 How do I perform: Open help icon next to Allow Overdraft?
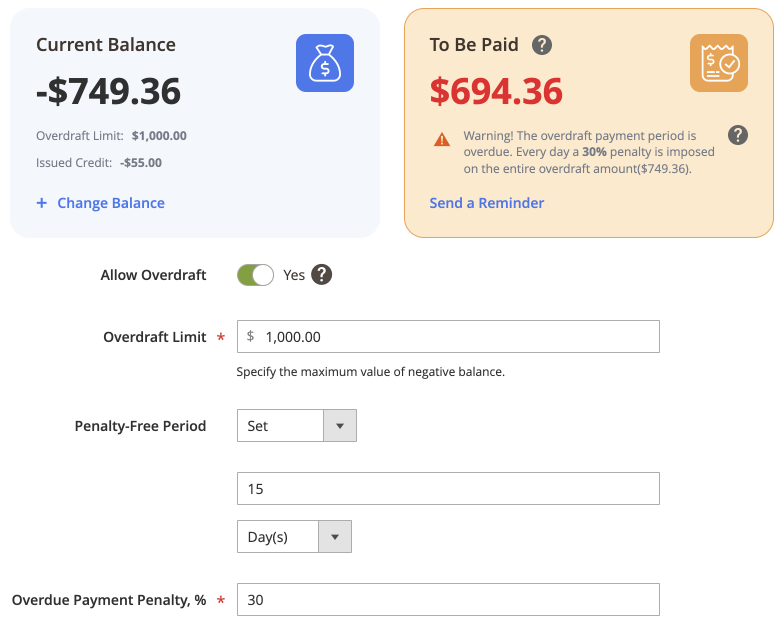[322, 274]
